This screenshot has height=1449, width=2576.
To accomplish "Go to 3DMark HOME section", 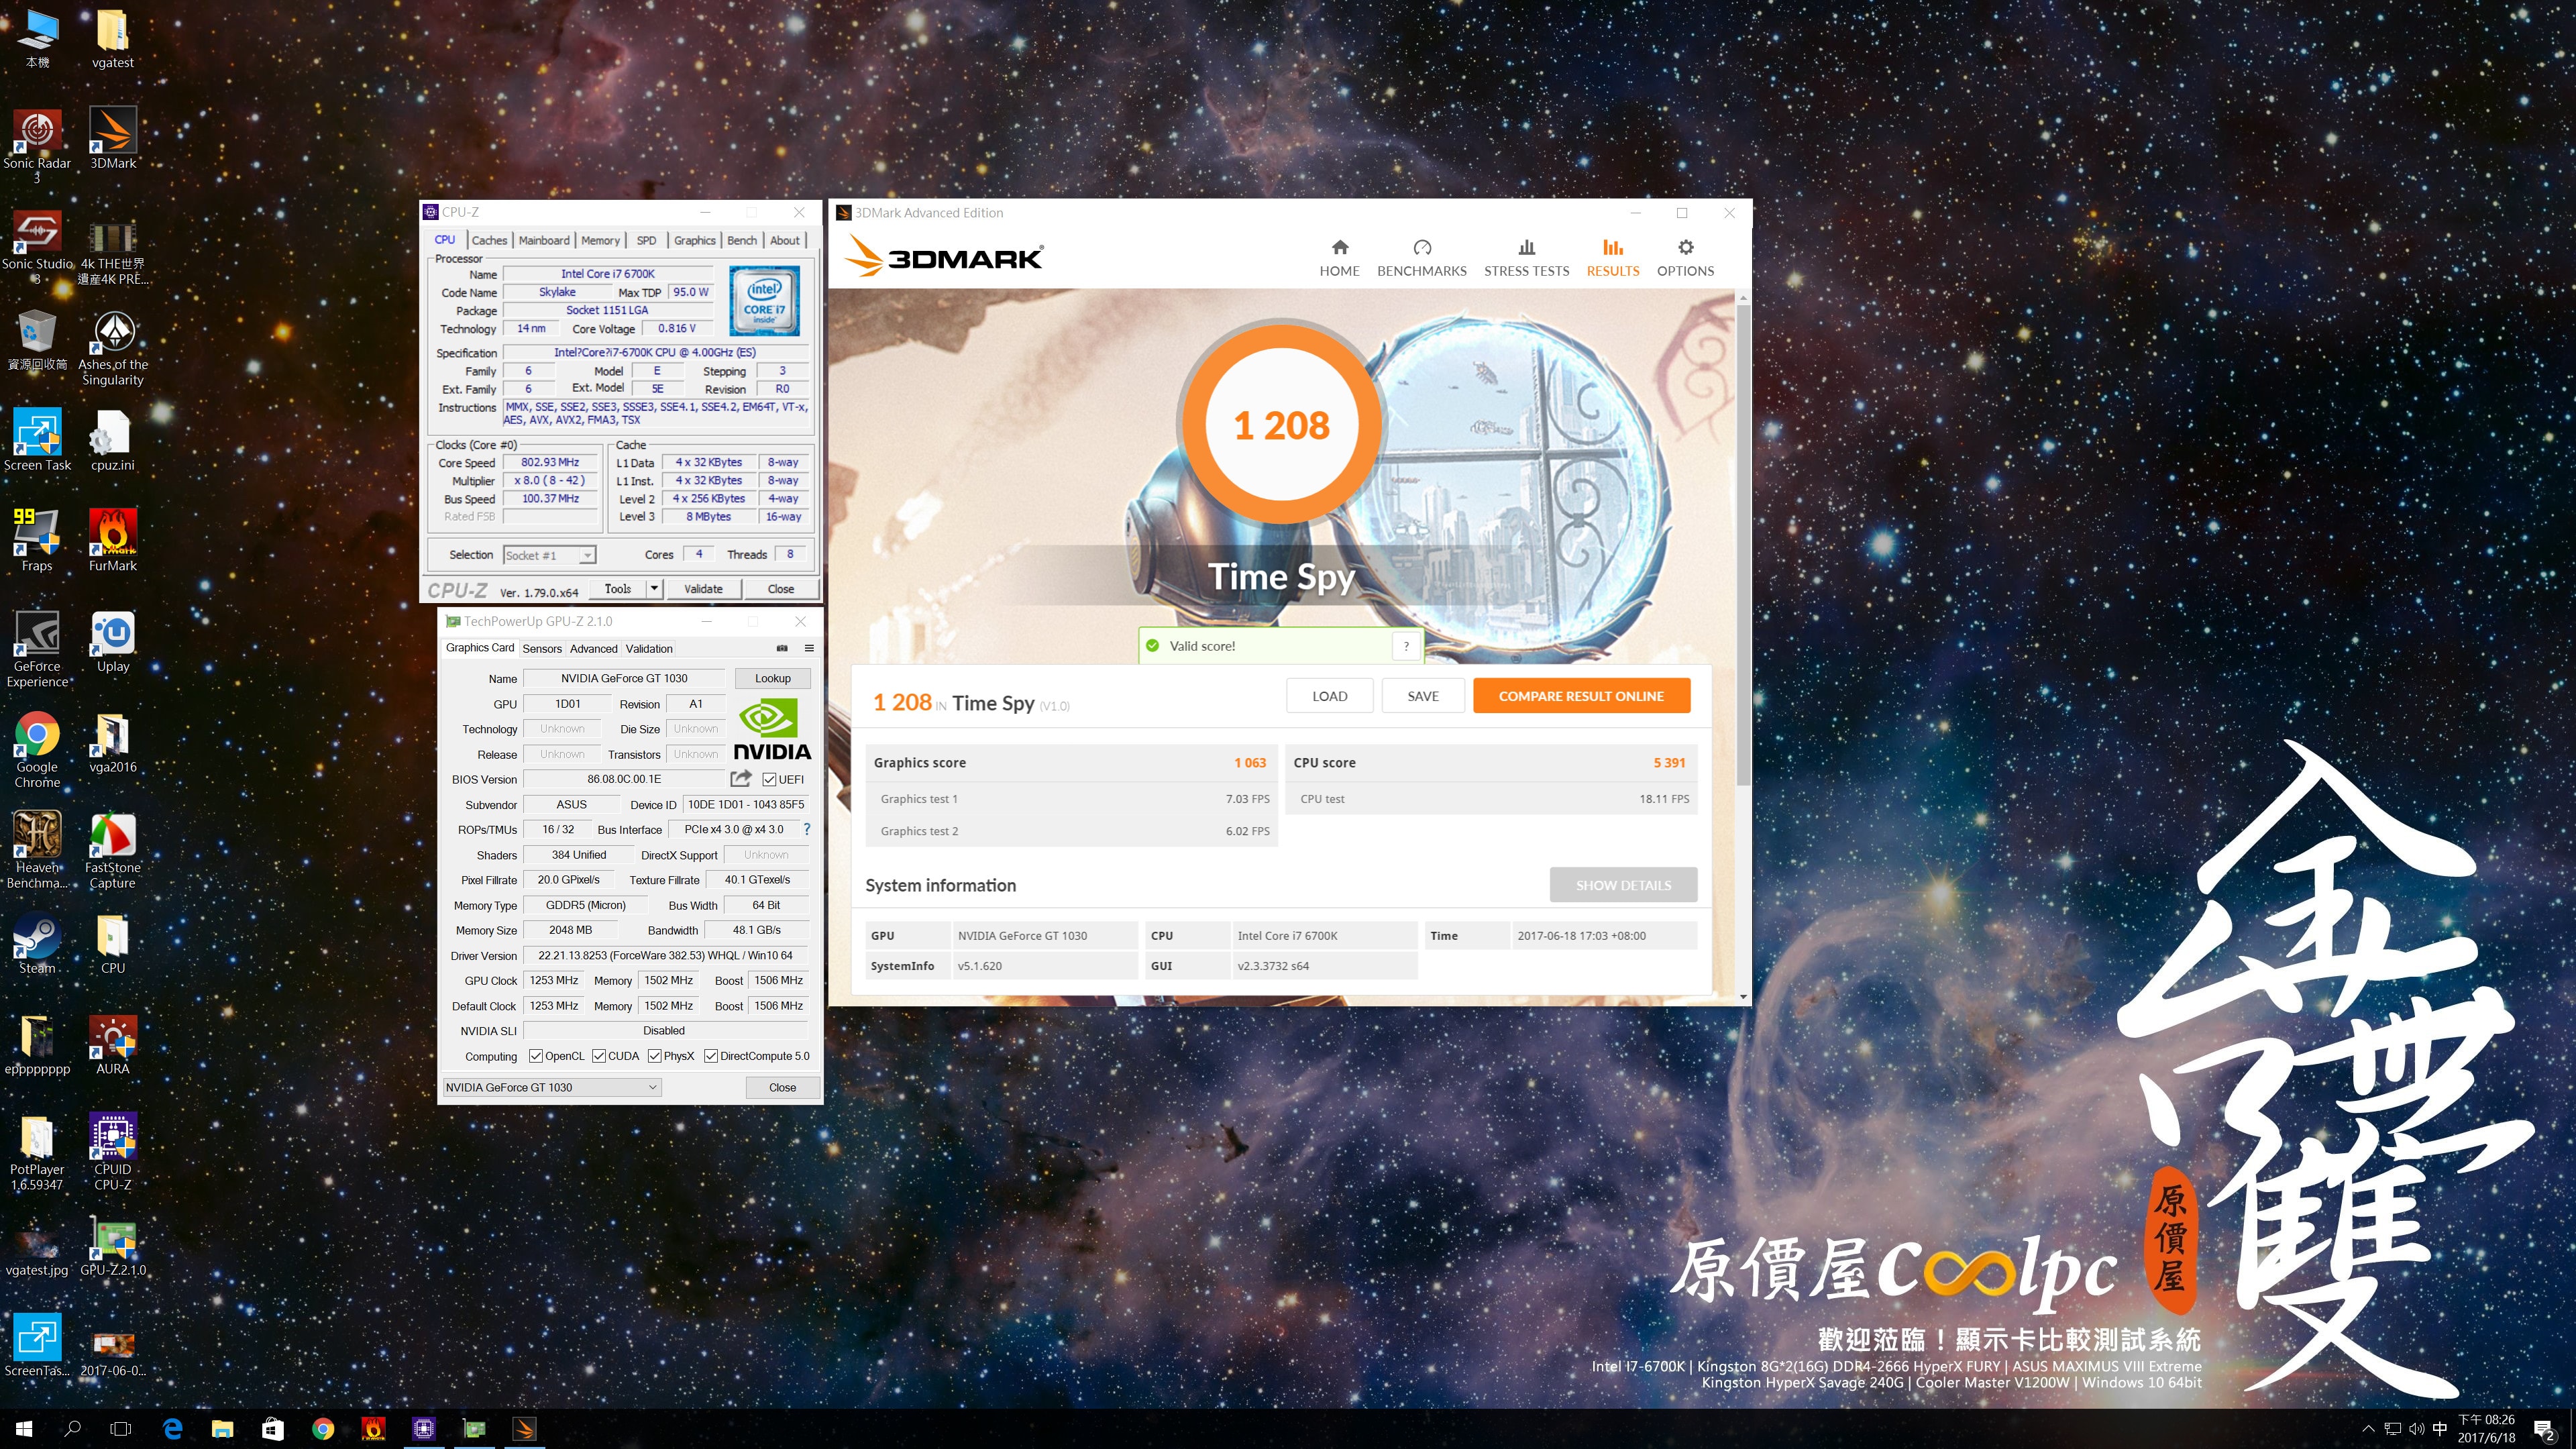I will [1339, 258].
